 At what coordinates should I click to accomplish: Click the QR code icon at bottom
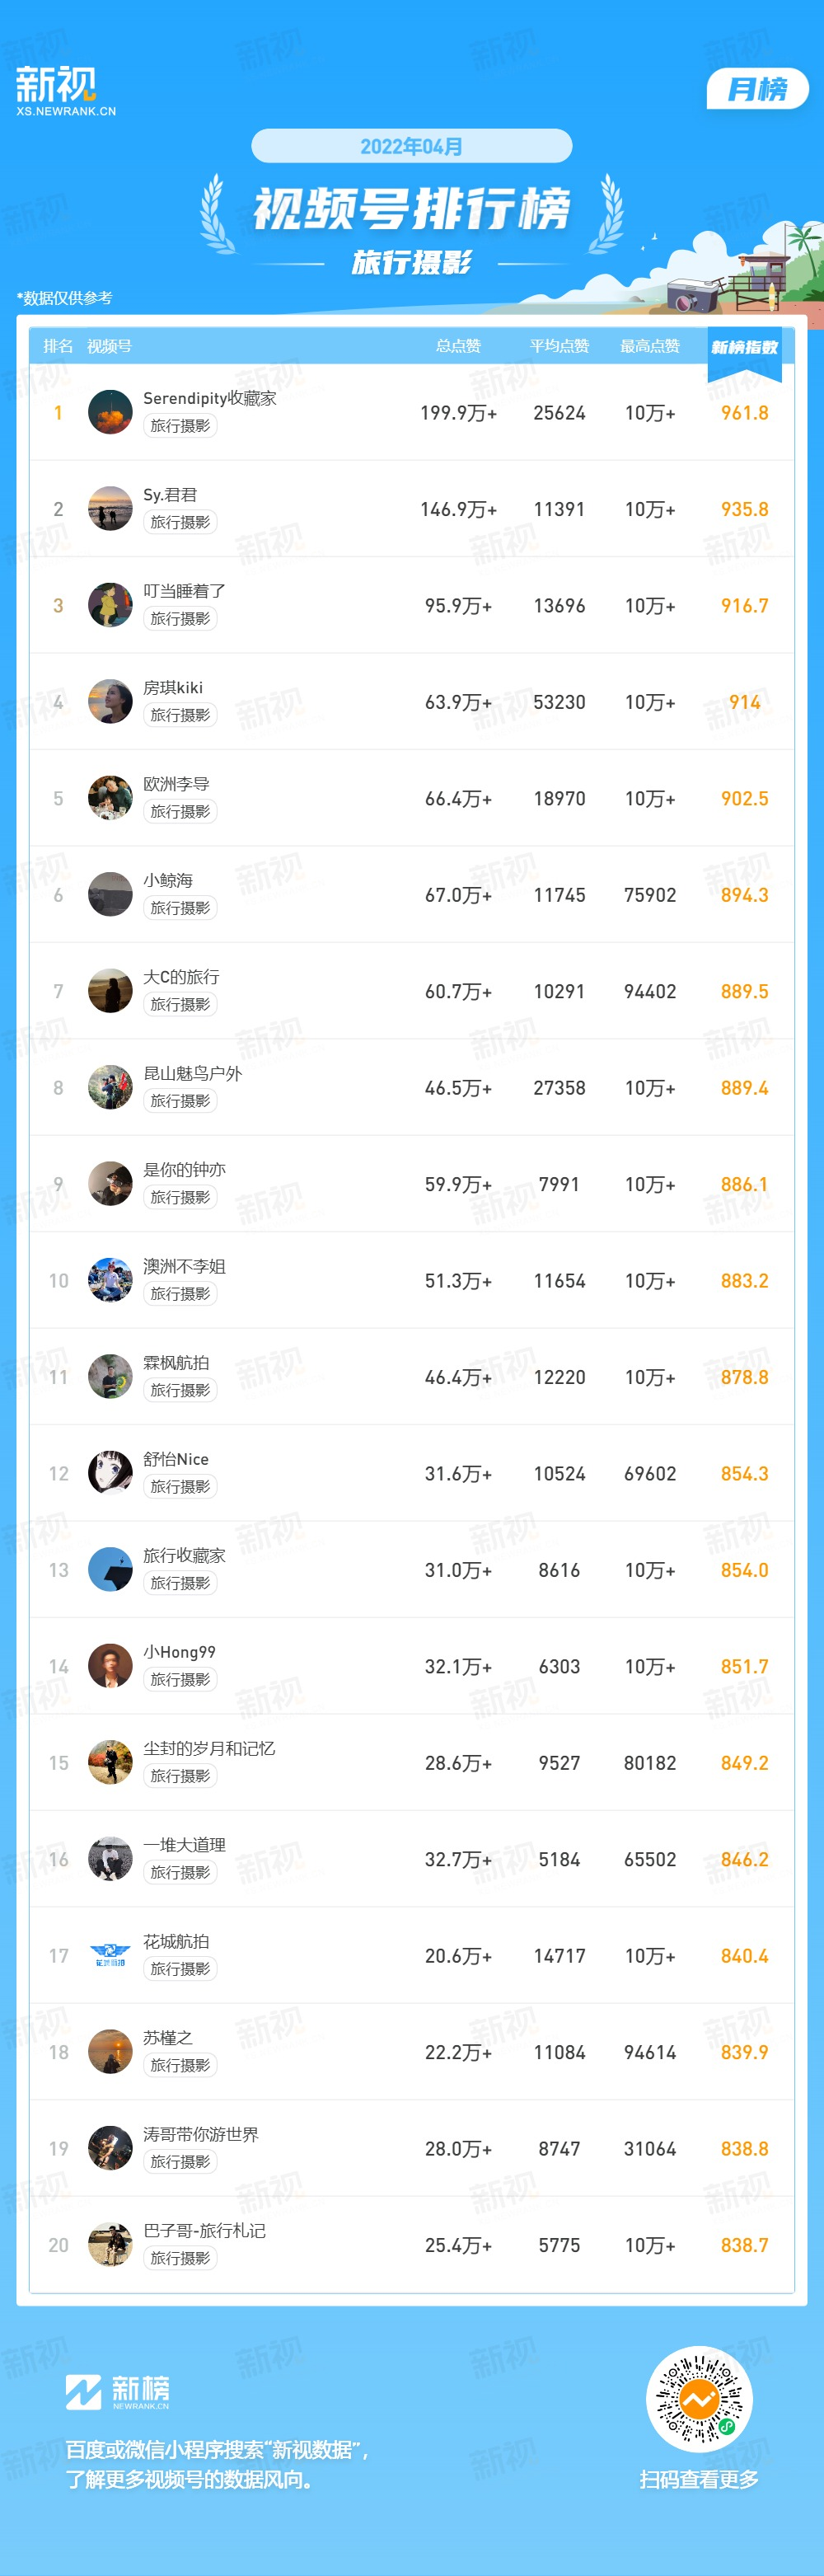(699, 2399)
